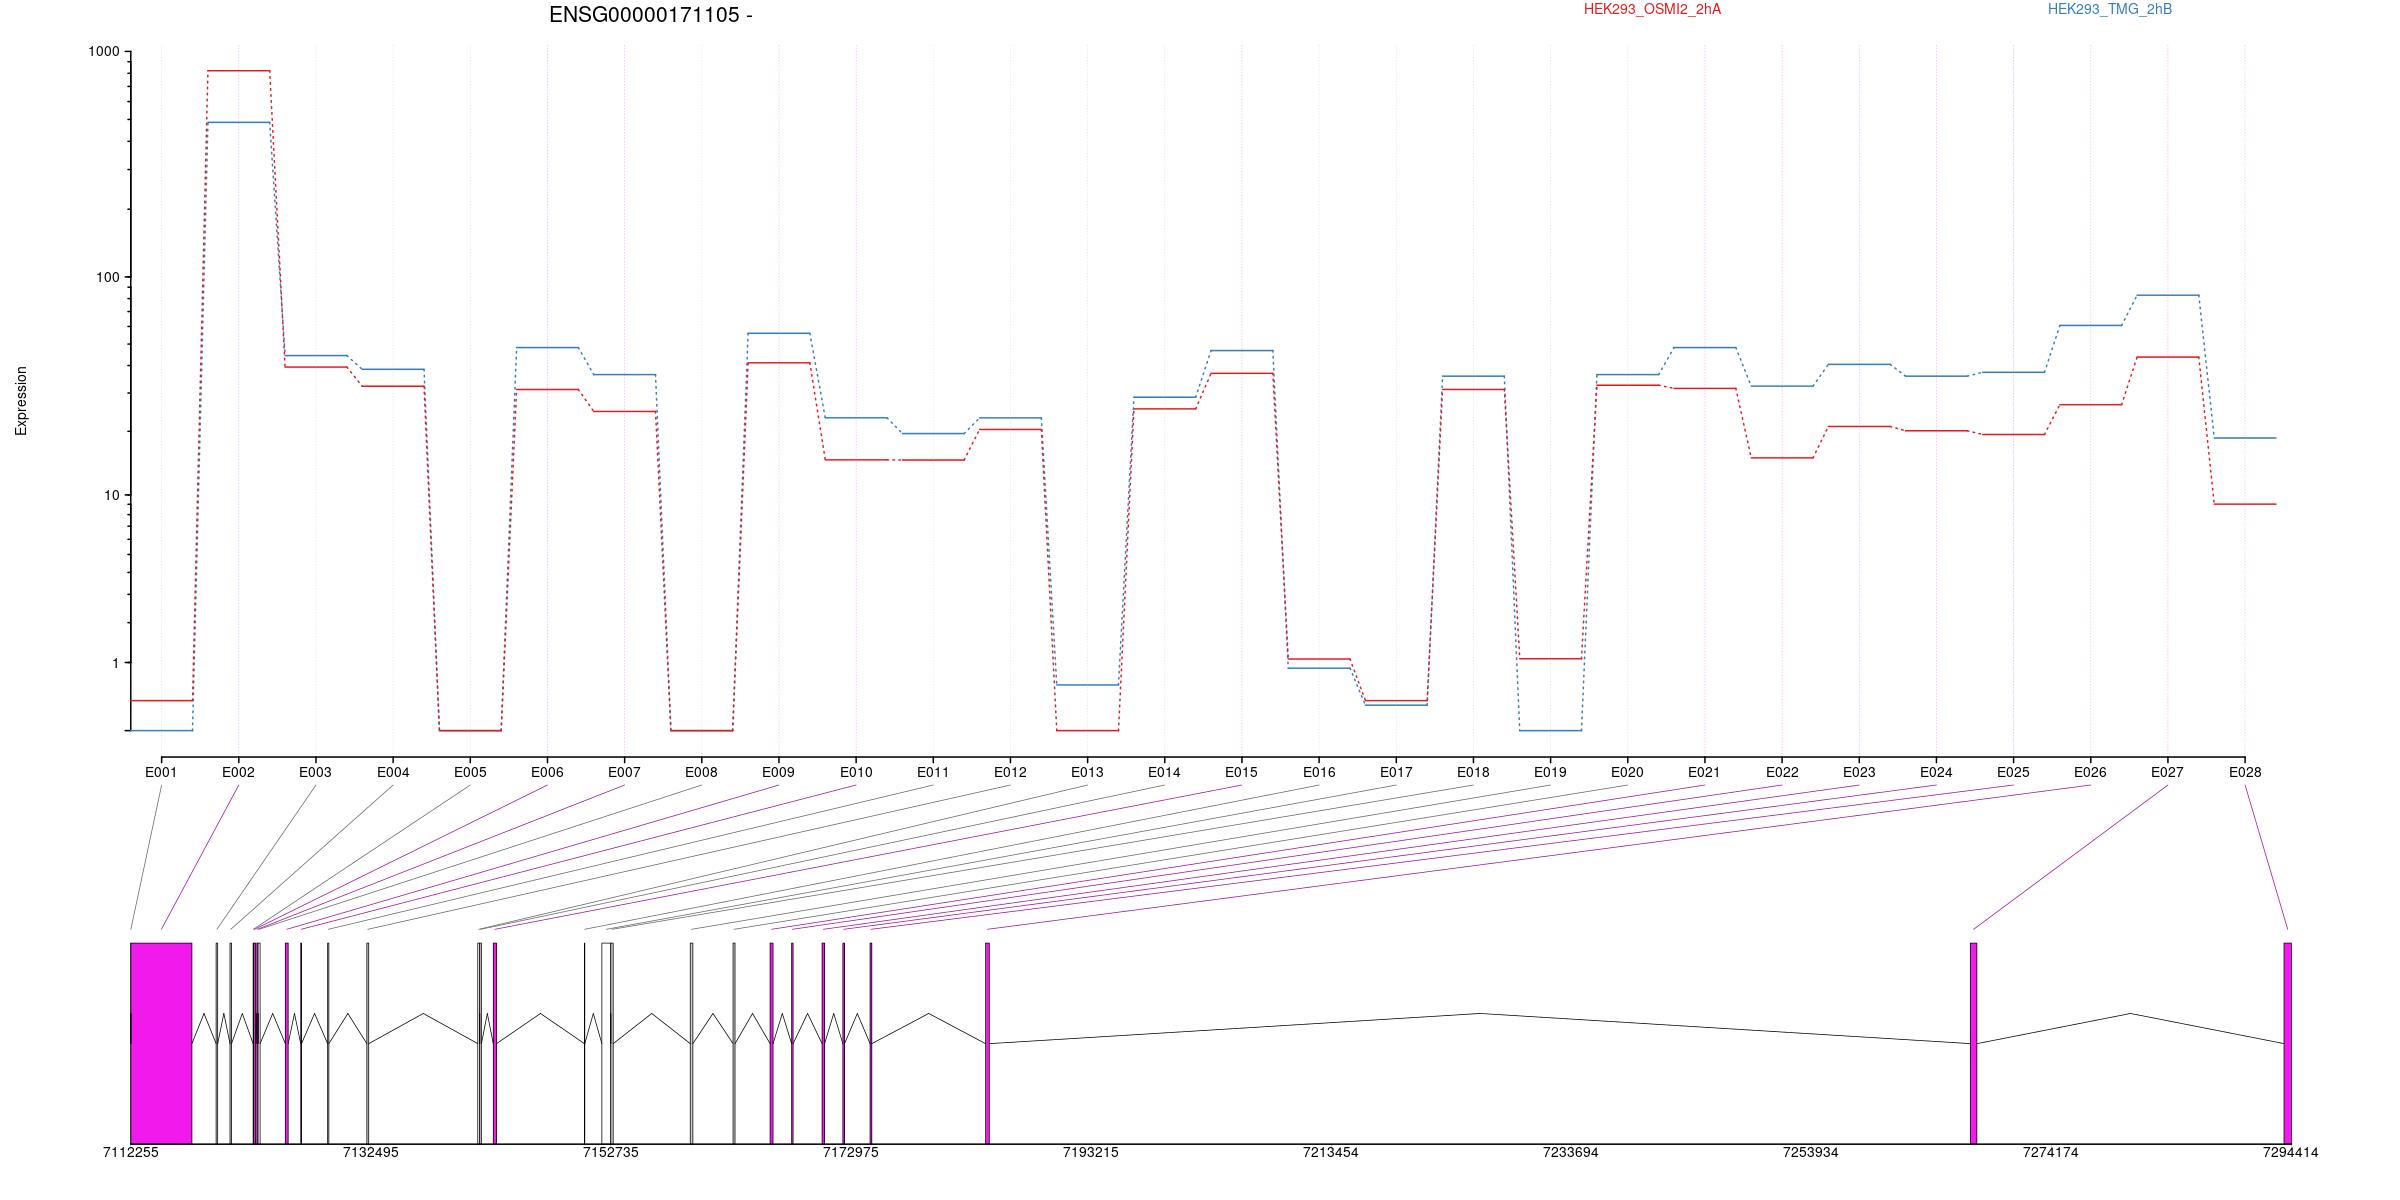Click exon label E015
2400x1200 pixels.
(x=1241, y=772)
